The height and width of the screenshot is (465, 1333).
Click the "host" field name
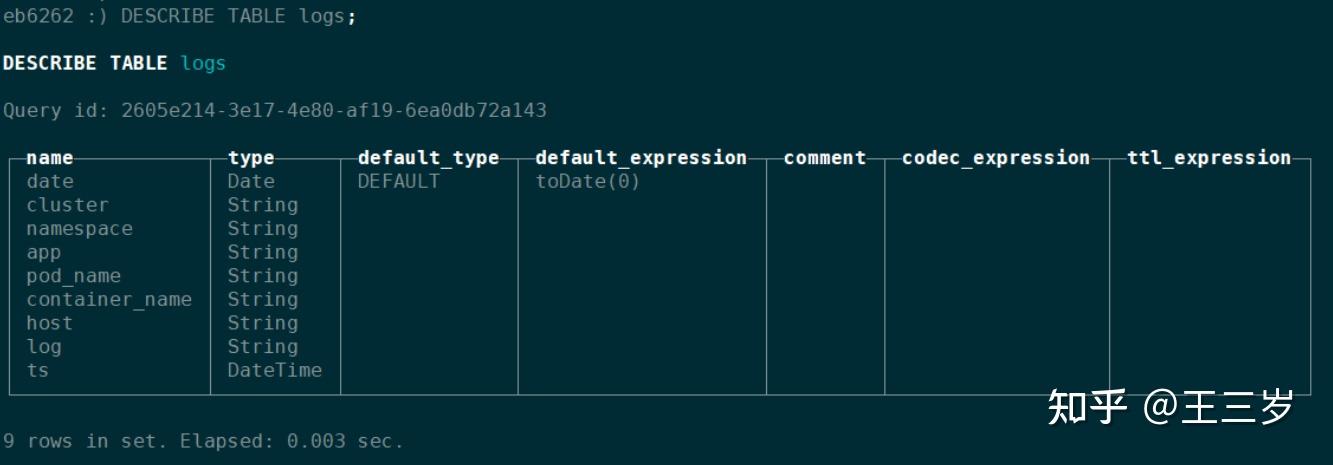pos(49,323)
